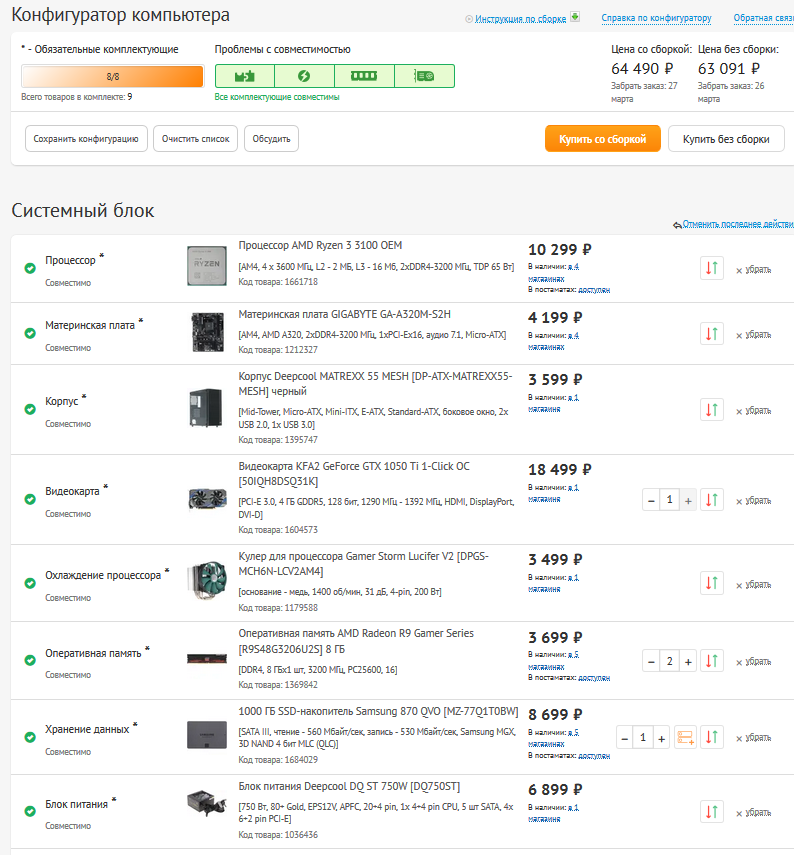Screen dimensions: 794x855
Task: Click RAM compatibility icon in problems bar
Action: (364, 76)
